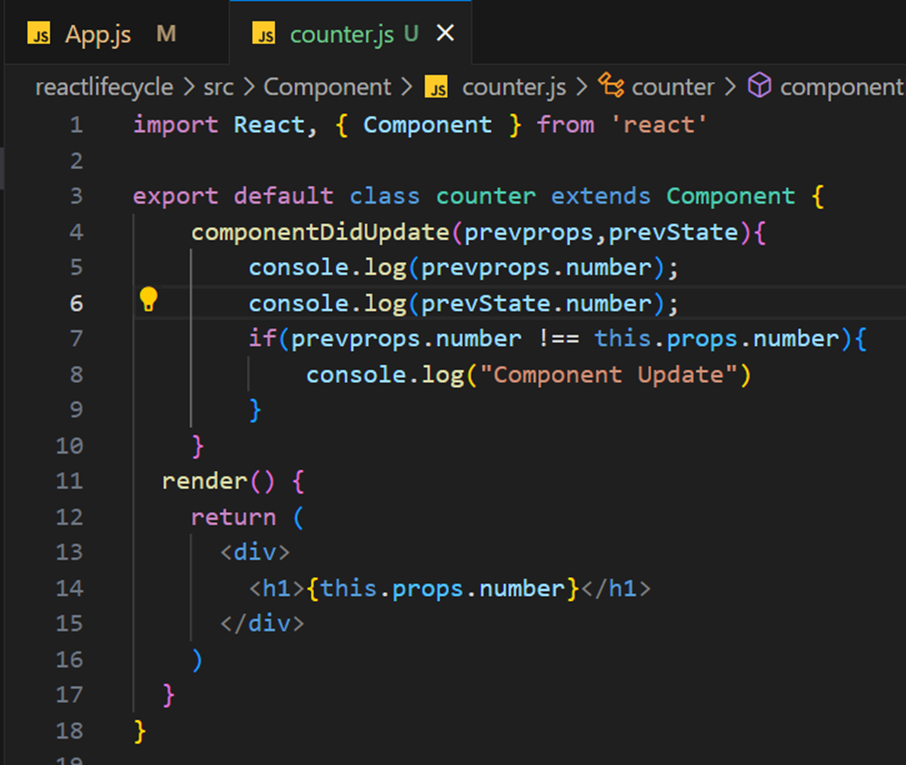Click 'prevprops.number' on line 5
This screenshot has height=765, width=906.
point(536,268)
